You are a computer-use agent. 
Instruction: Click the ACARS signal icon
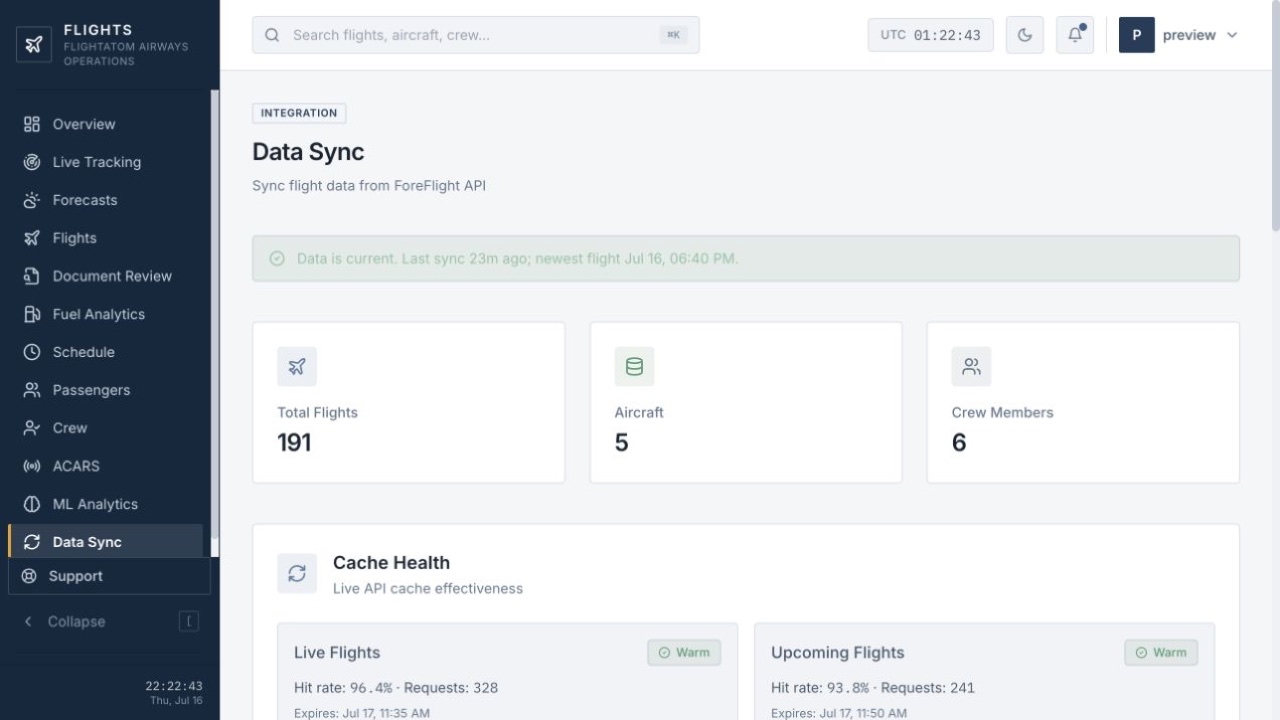[x=32, y=466]
